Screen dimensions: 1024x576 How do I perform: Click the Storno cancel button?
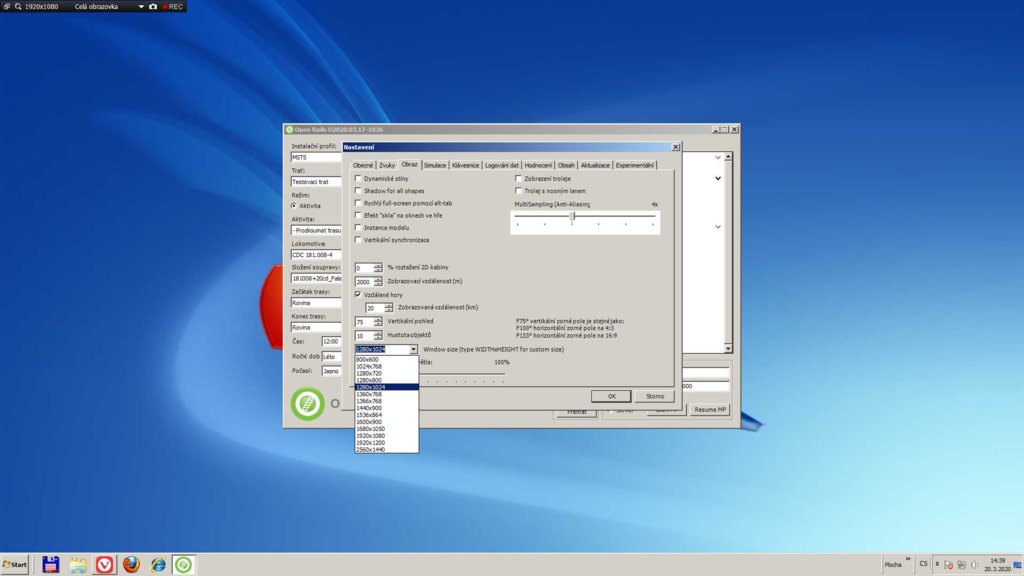[654, 396]
